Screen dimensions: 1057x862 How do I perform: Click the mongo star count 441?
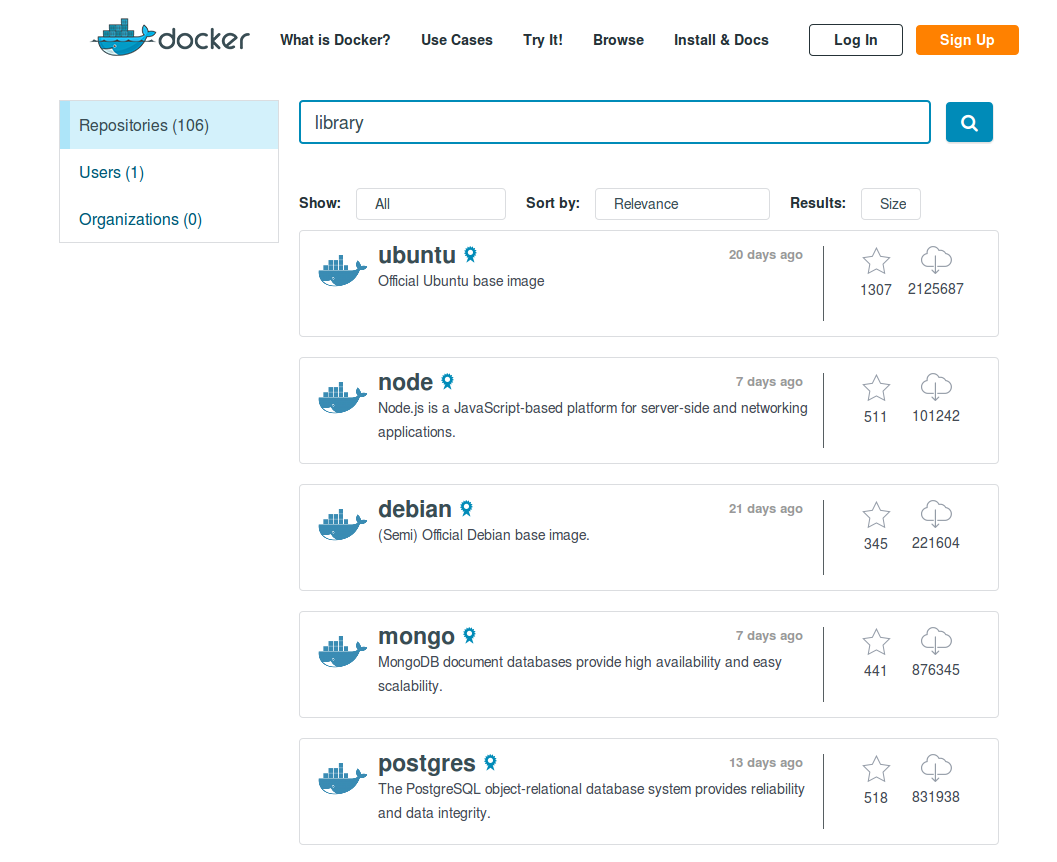(876, 671)
